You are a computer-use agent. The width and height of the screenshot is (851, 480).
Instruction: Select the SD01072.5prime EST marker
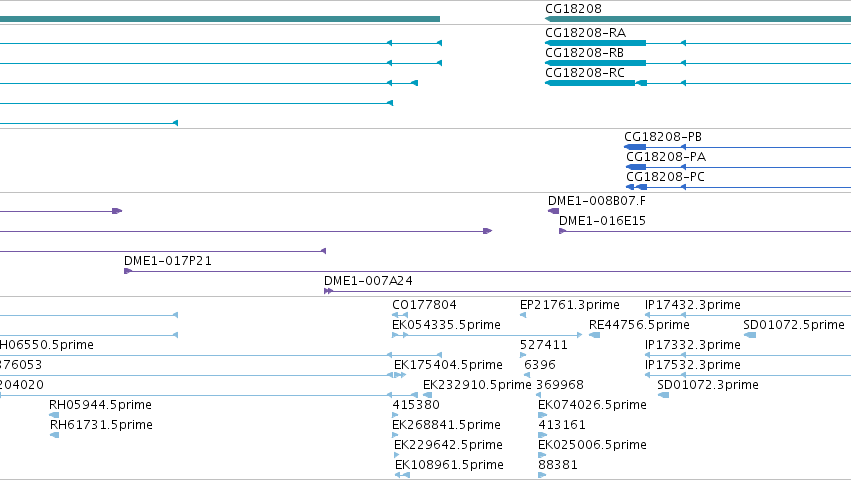click(750, 335)
